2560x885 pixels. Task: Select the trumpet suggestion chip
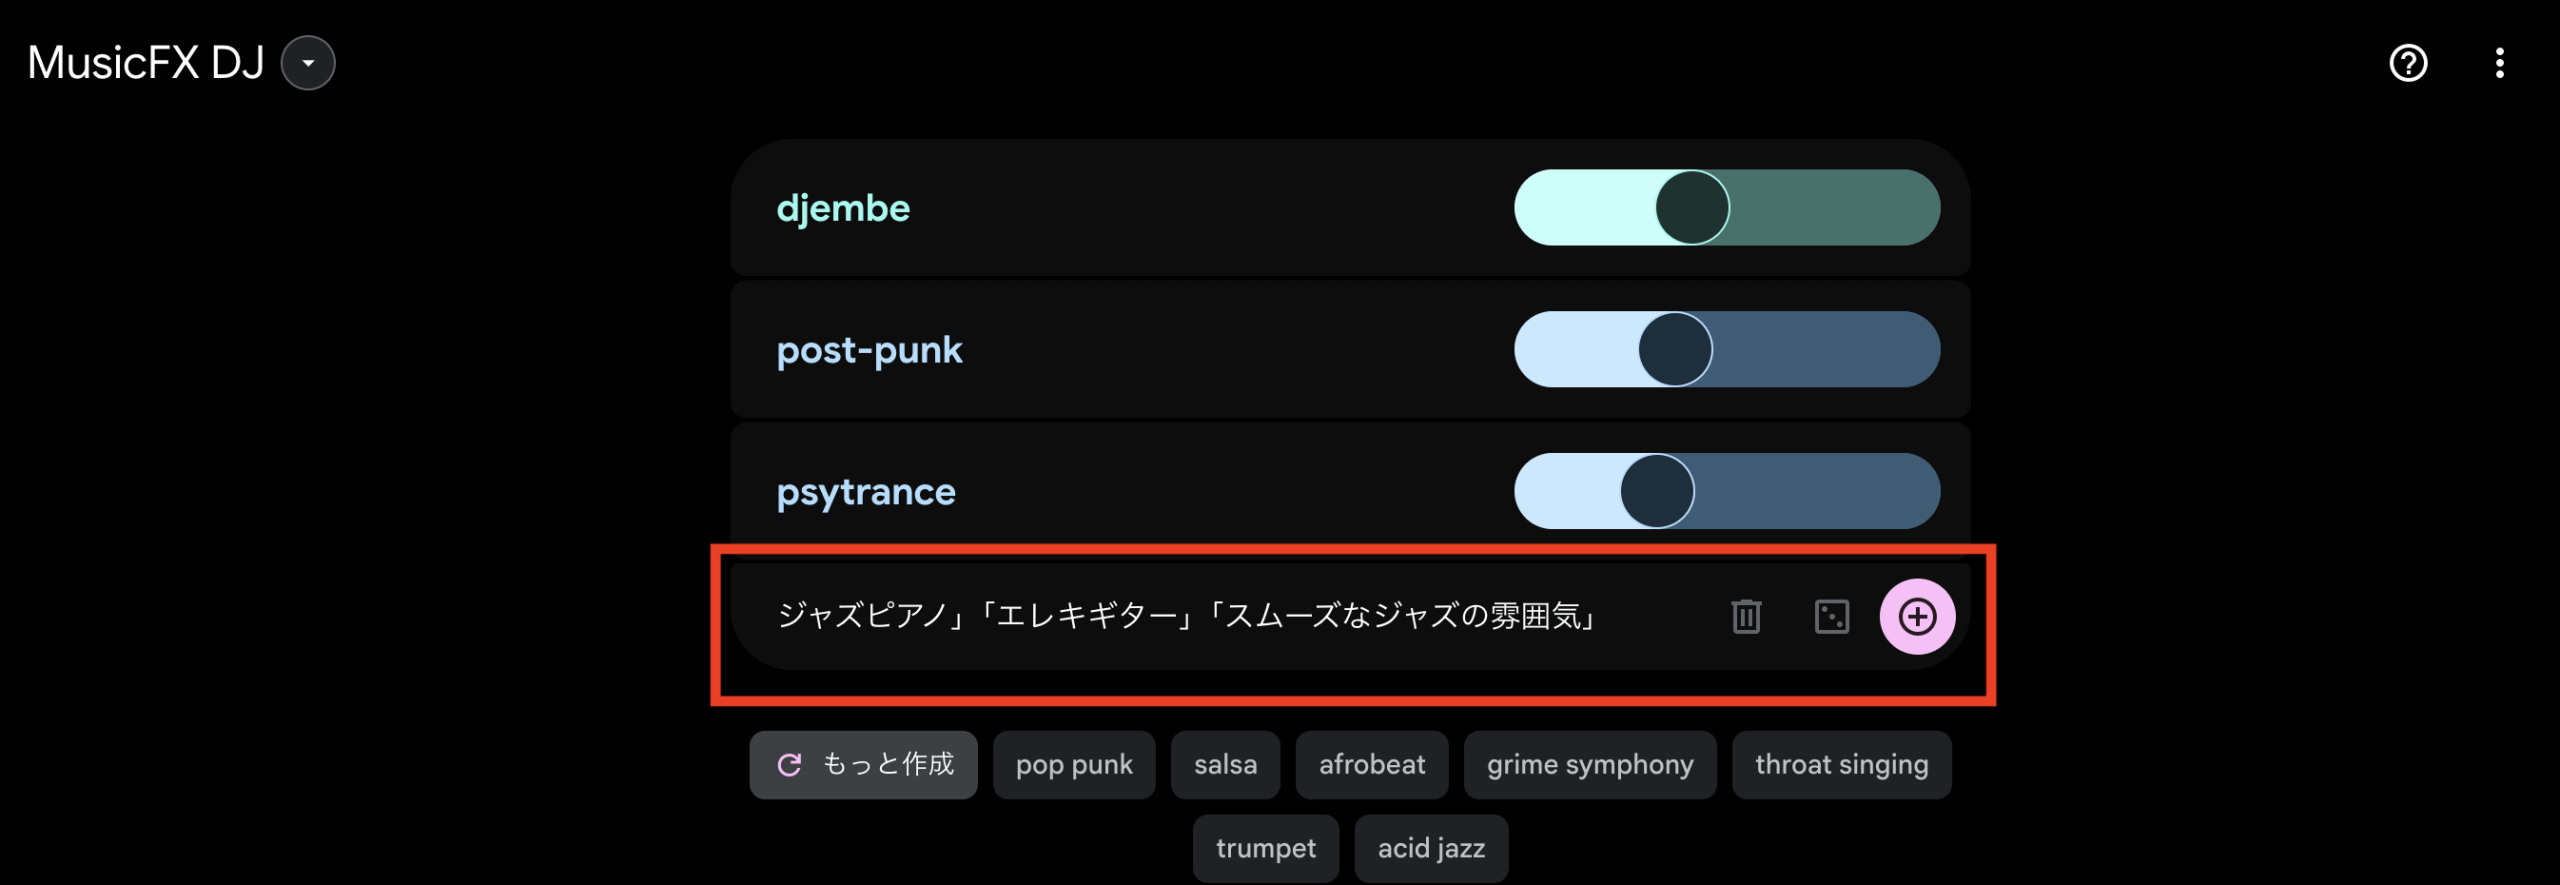(x=1265, y=848)
